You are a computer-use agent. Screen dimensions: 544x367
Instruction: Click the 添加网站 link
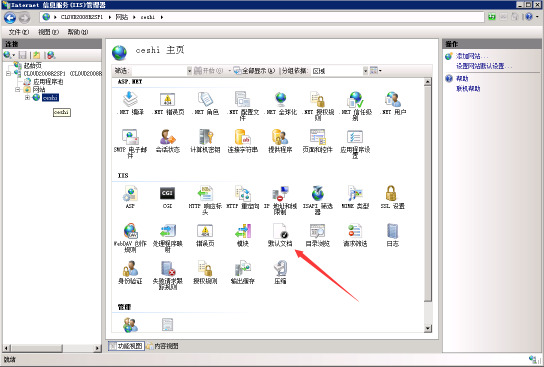point(472,56)
